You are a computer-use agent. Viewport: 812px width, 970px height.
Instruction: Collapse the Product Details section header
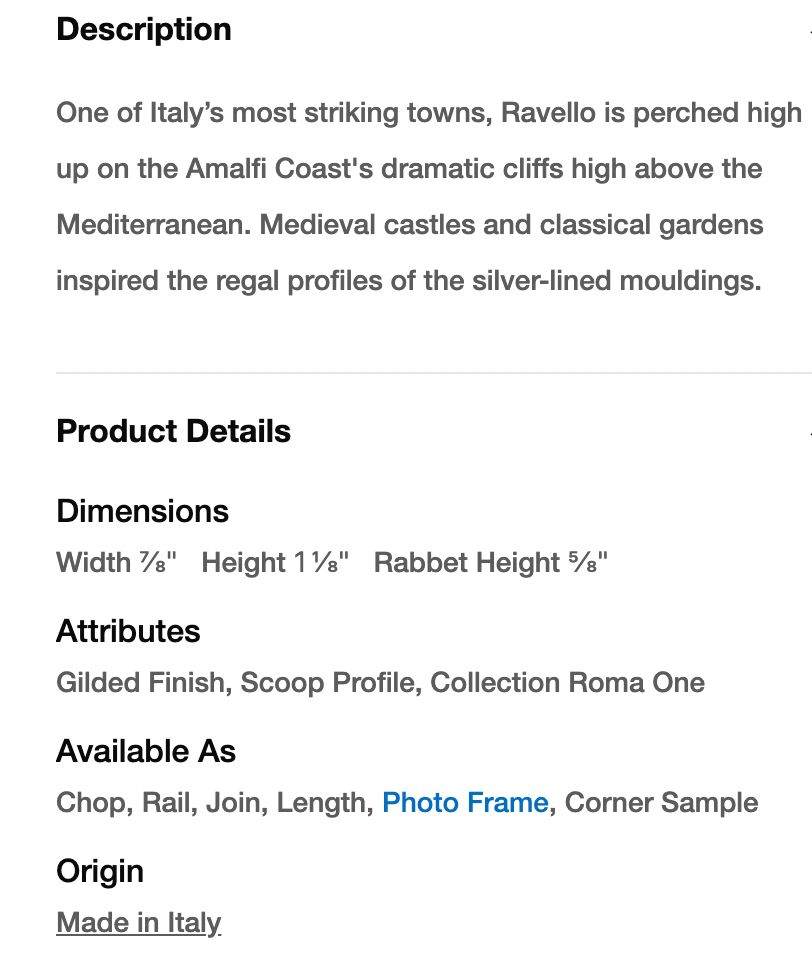pyautogui.click(x=173, y=431)
